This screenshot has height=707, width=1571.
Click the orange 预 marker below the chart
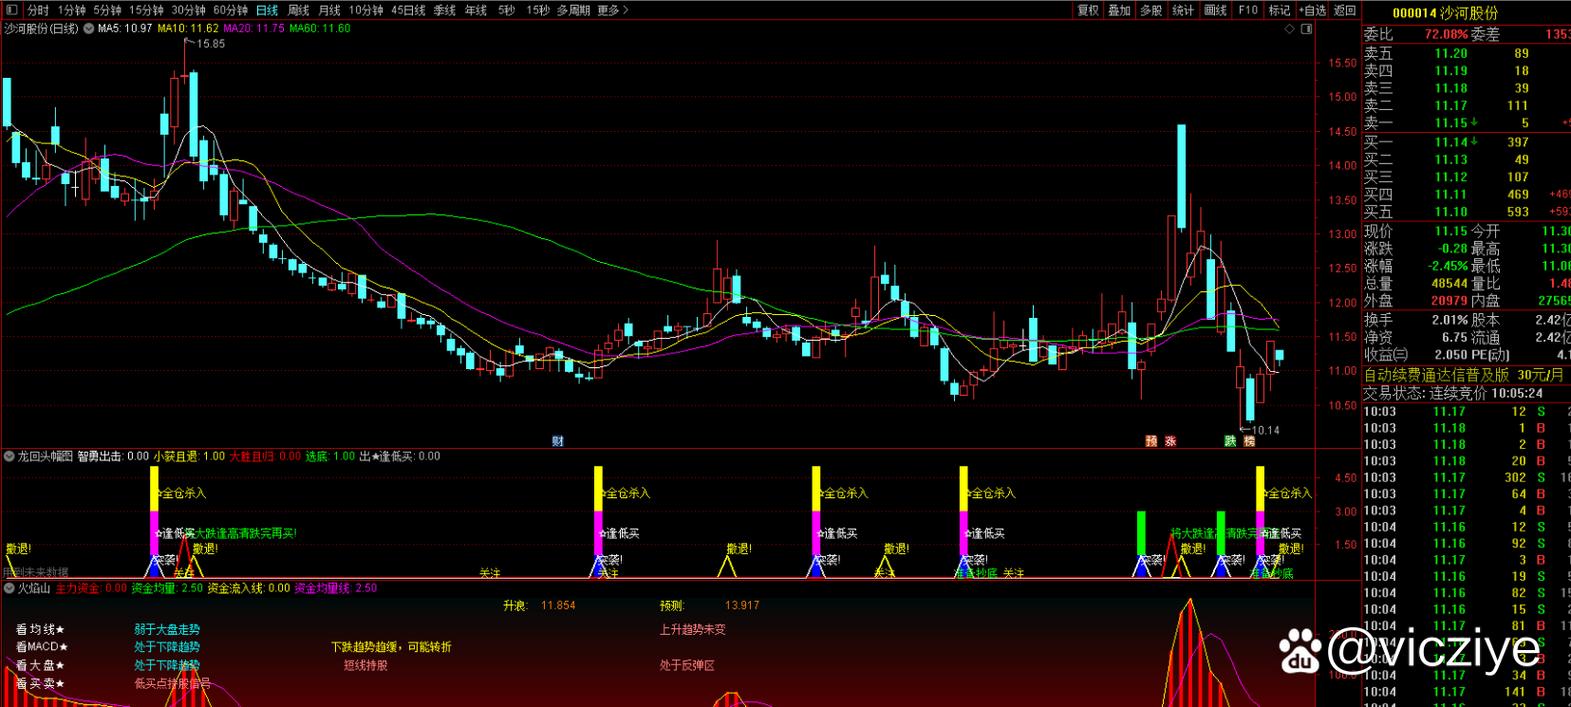tap(1151, 441)
